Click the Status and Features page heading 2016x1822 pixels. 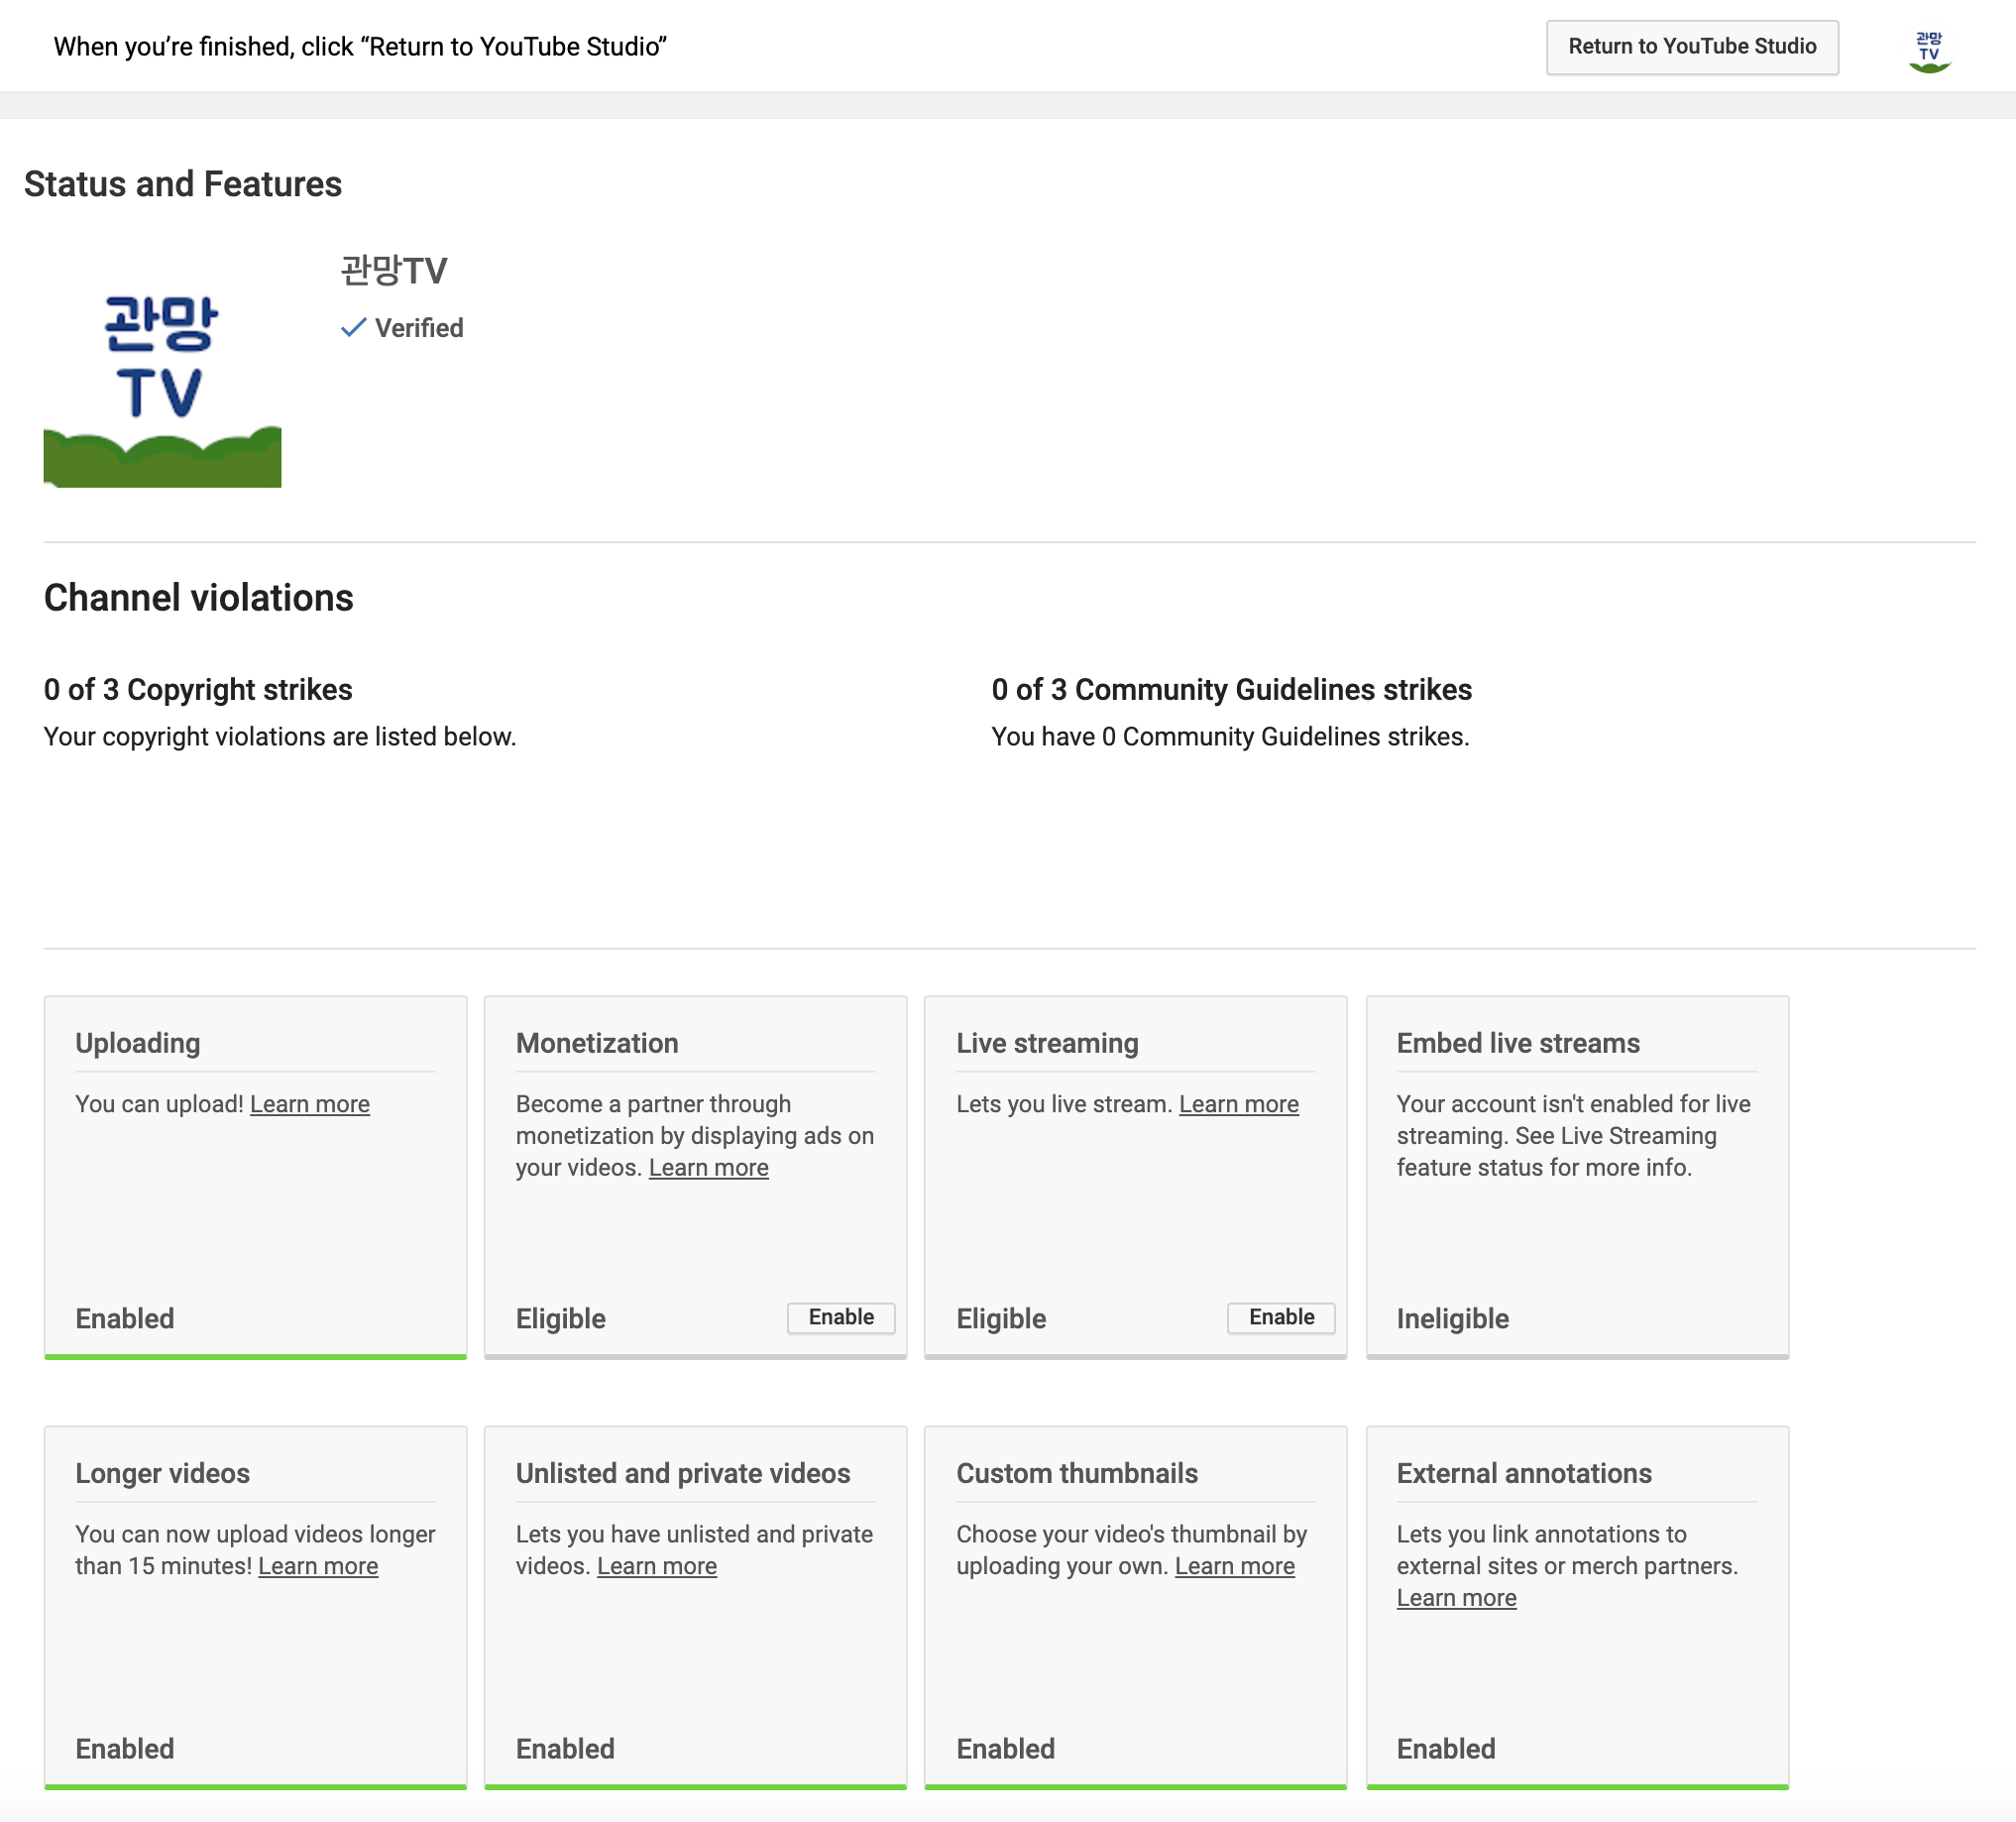[183, 184]
